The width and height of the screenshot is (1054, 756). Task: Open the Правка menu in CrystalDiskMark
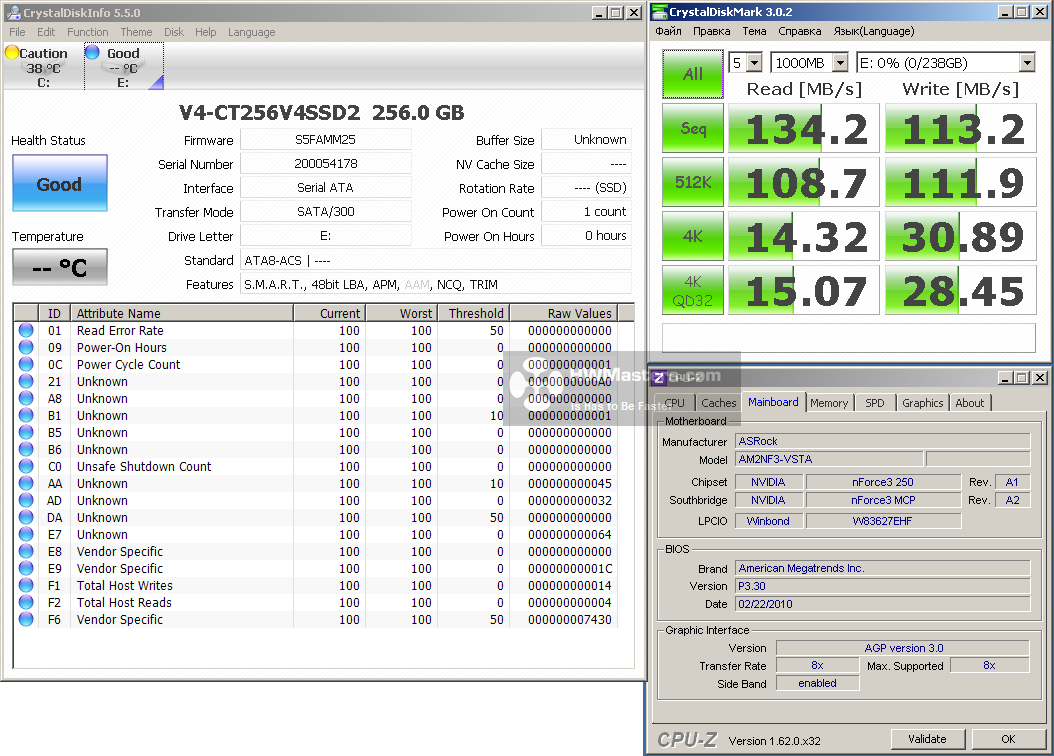(712, 31)
